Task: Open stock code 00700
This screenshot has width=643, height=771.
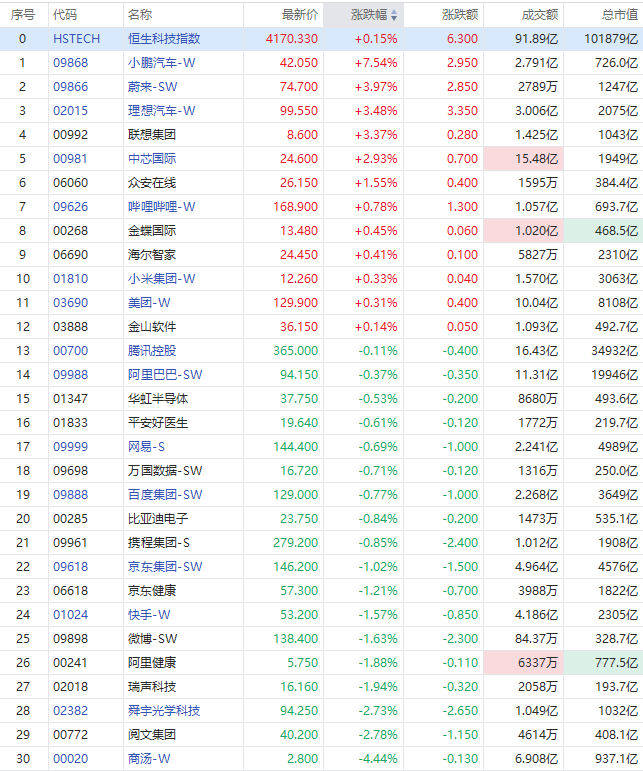Action: click(70, 351)
